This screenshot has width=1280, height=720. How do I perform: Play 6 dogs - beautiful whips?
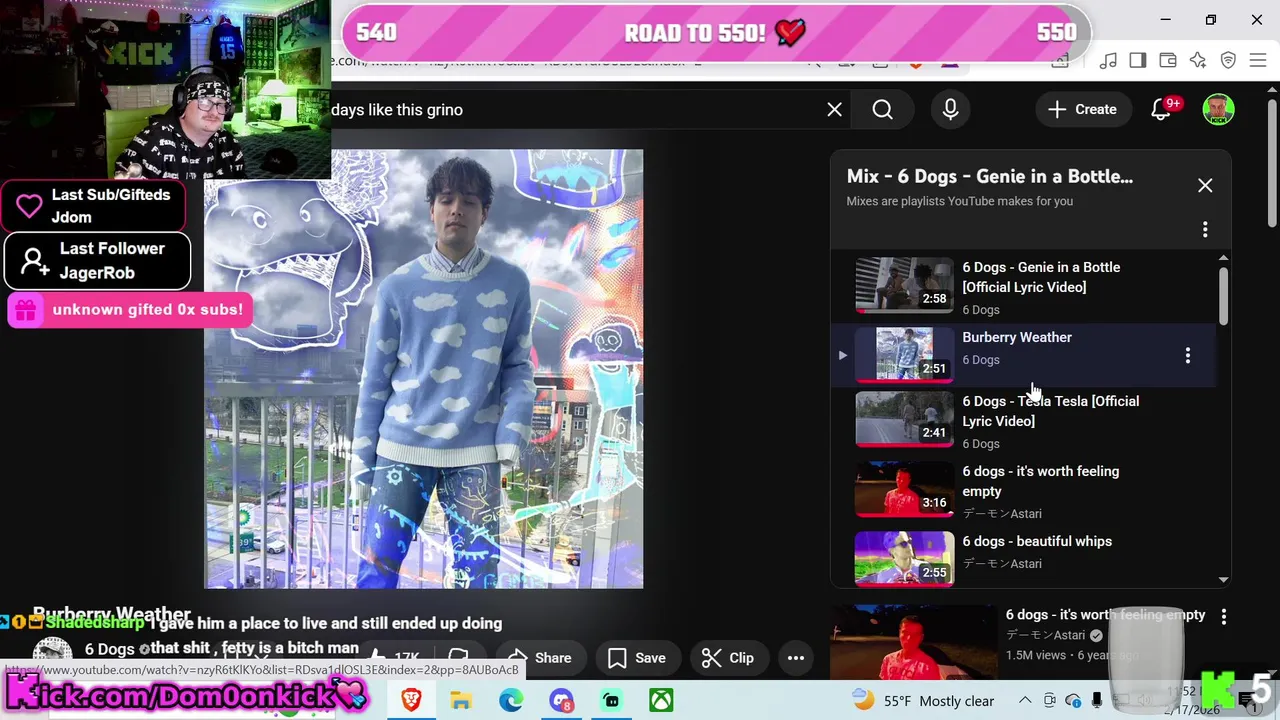[1036, 541]
